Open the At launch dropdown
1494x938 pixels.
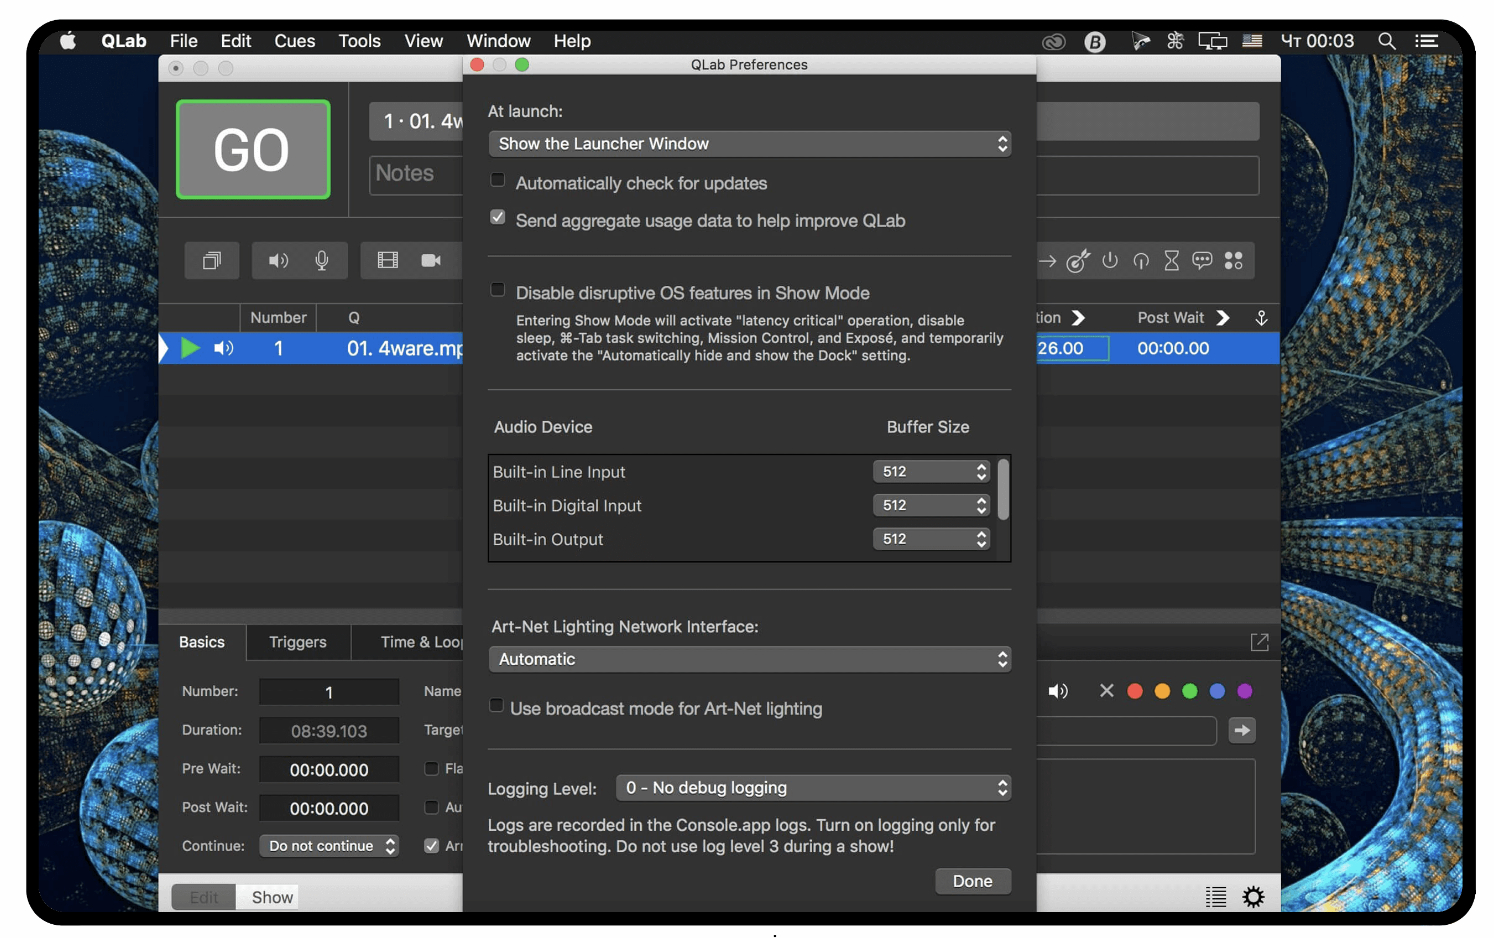tap(749, 144)
